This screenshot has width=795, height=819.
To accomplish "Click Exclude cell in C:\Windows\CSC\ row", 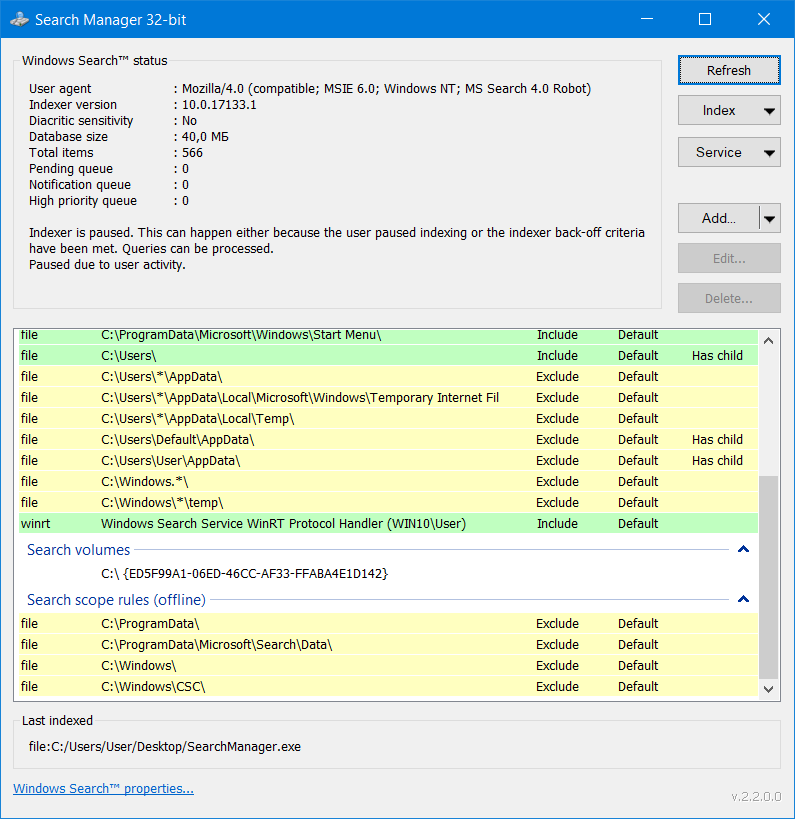I will [x=557, y=686].
